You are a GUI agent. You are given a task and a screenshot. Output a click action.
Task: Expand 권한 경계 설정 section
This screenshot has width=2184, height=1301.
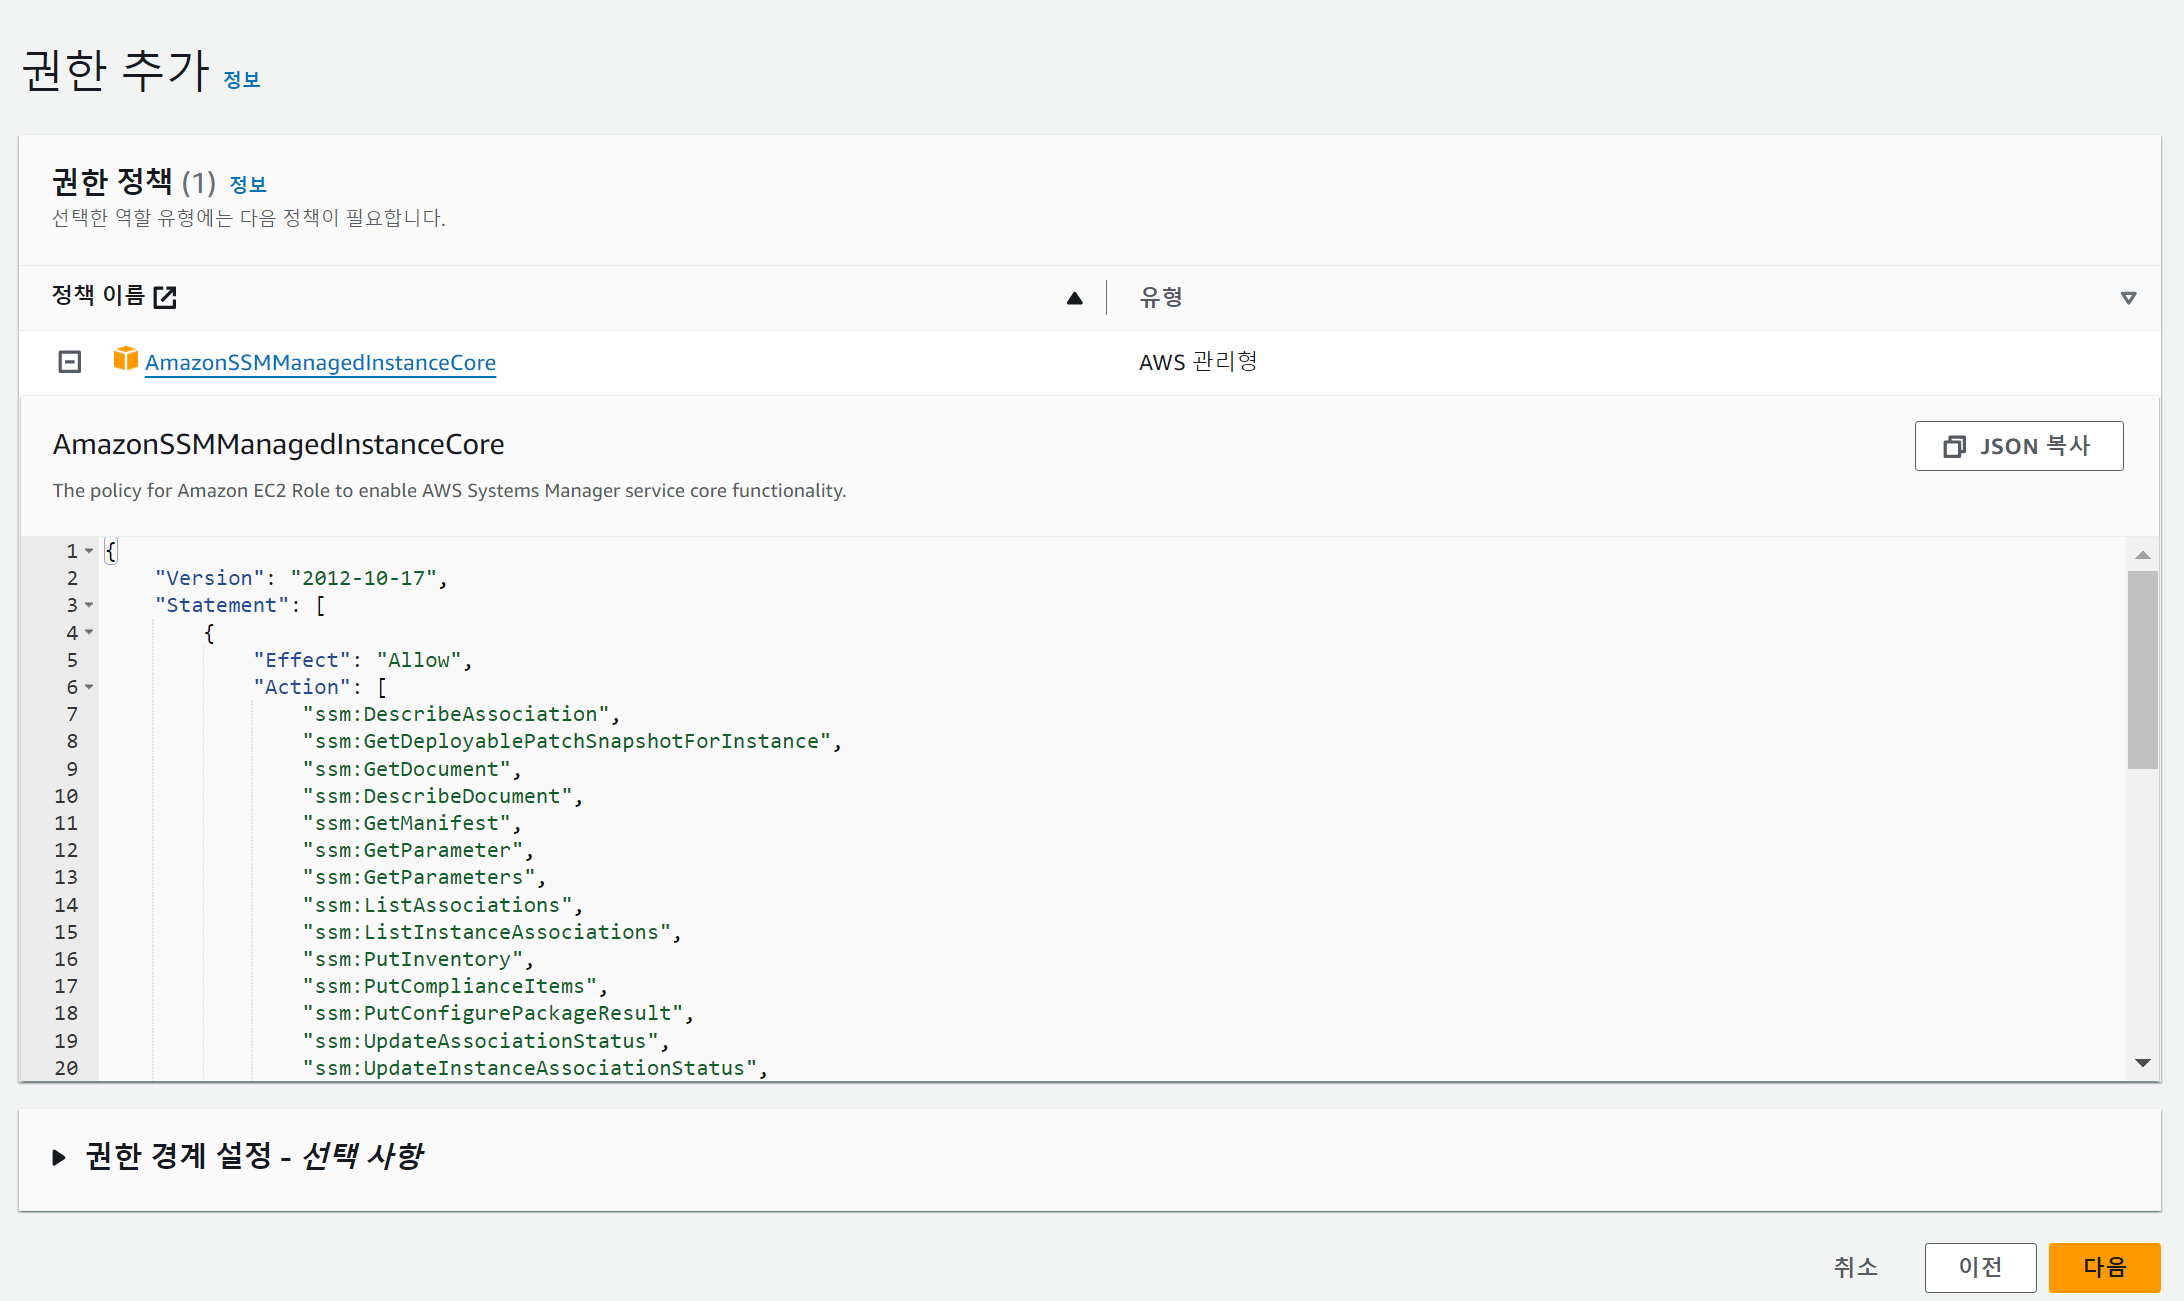point(59,1157)
